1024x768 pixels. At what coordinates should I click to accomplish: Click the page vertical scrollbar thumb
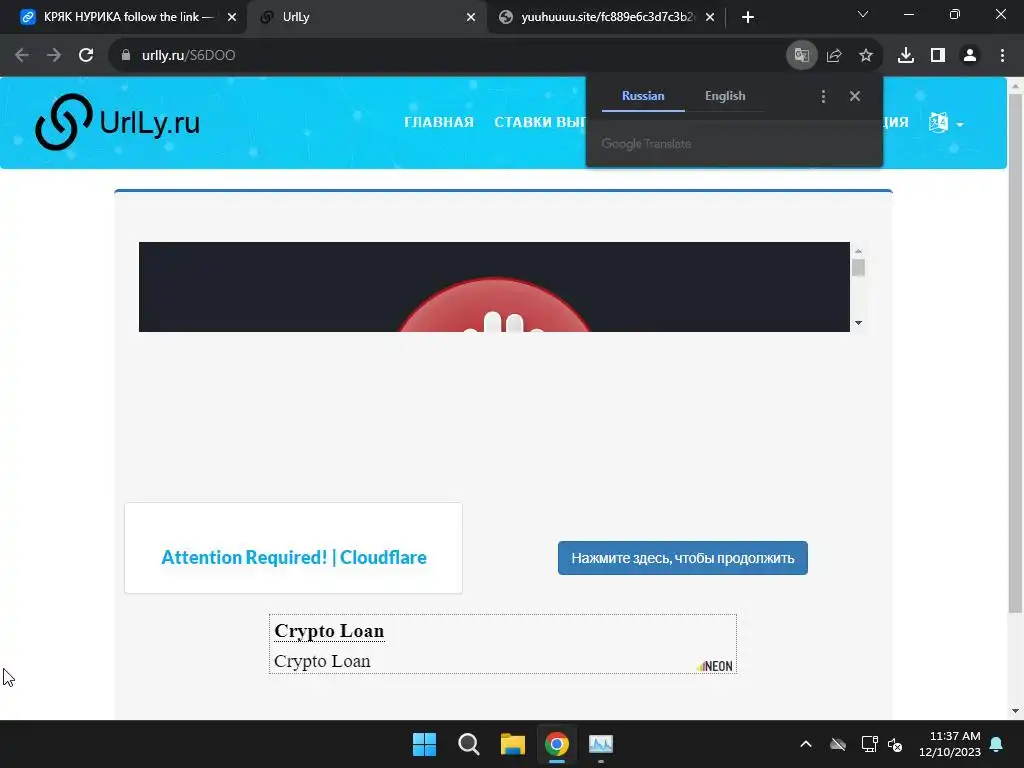[x=1015, y=353]
